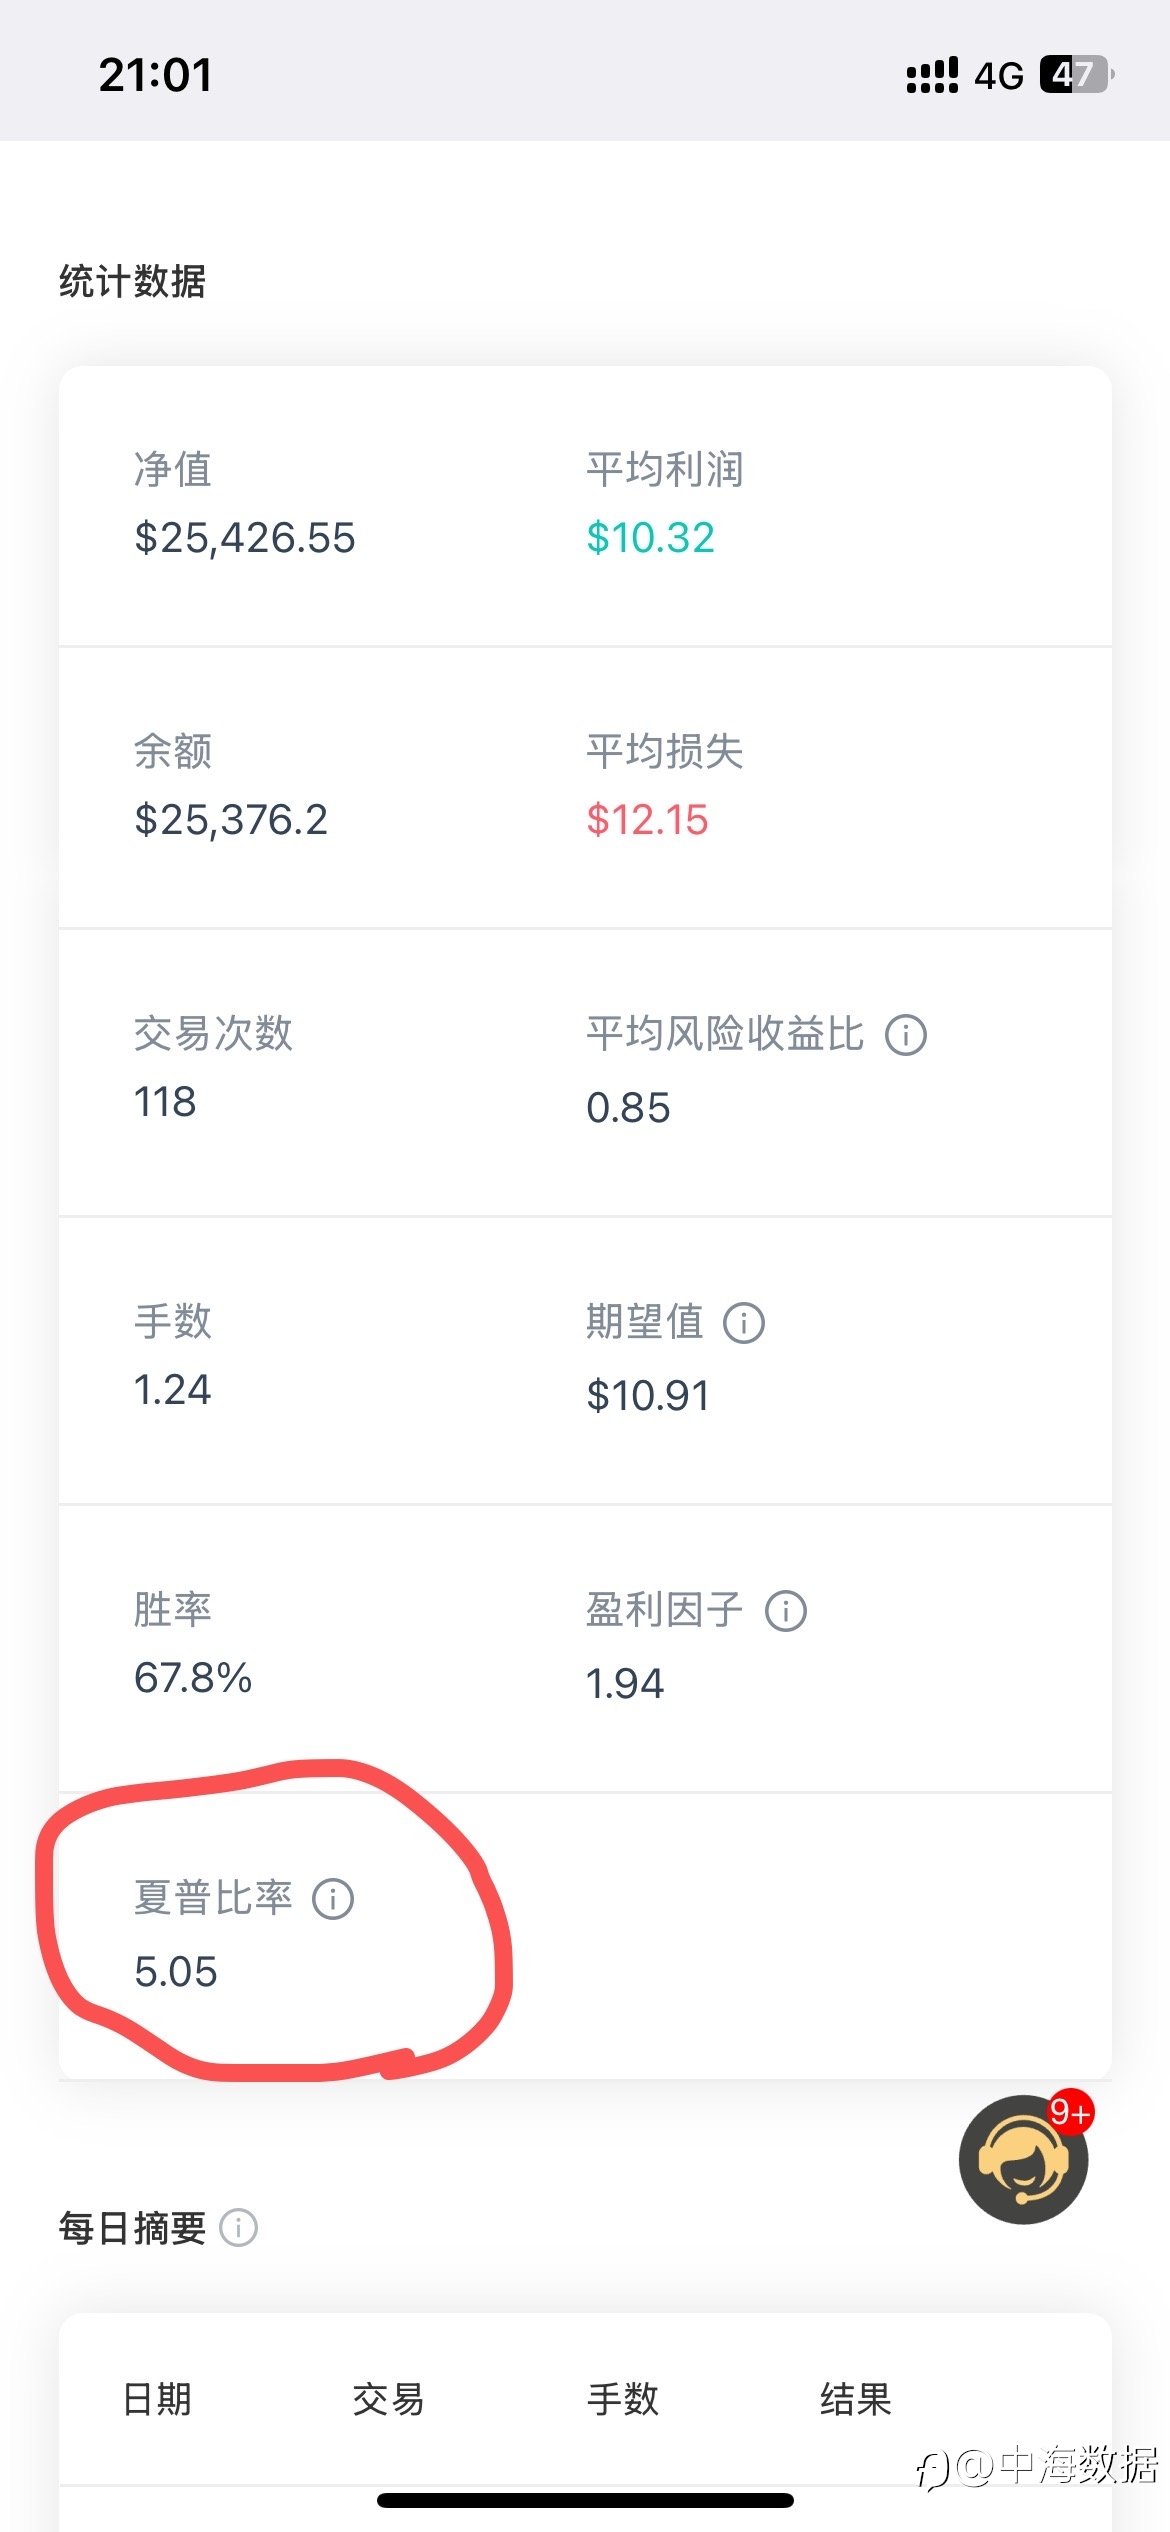The width and height of the screenshot is (1170, 2532).
Task: Tap the 夏普比率 value 5.05
Action: click(x=176, y=1971)
